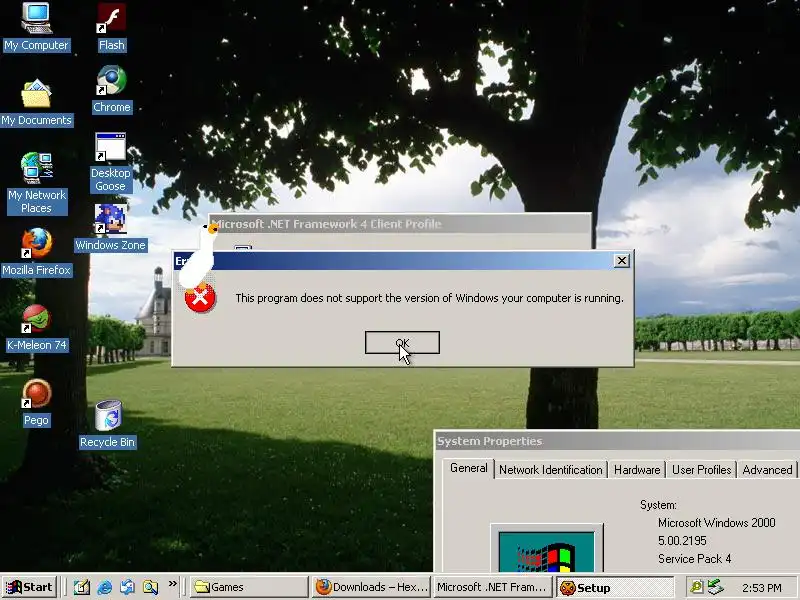Select the My Documents folder icon

[36, 102]
